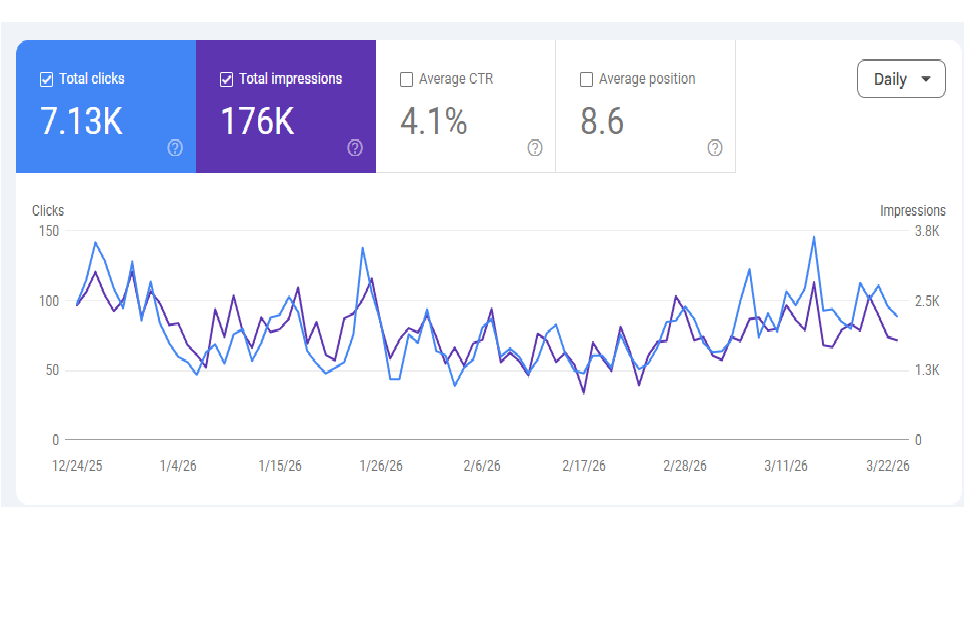The image size is (964, 618).
Task: Click the question mark inside the purple card
Action: coord(354,148)
